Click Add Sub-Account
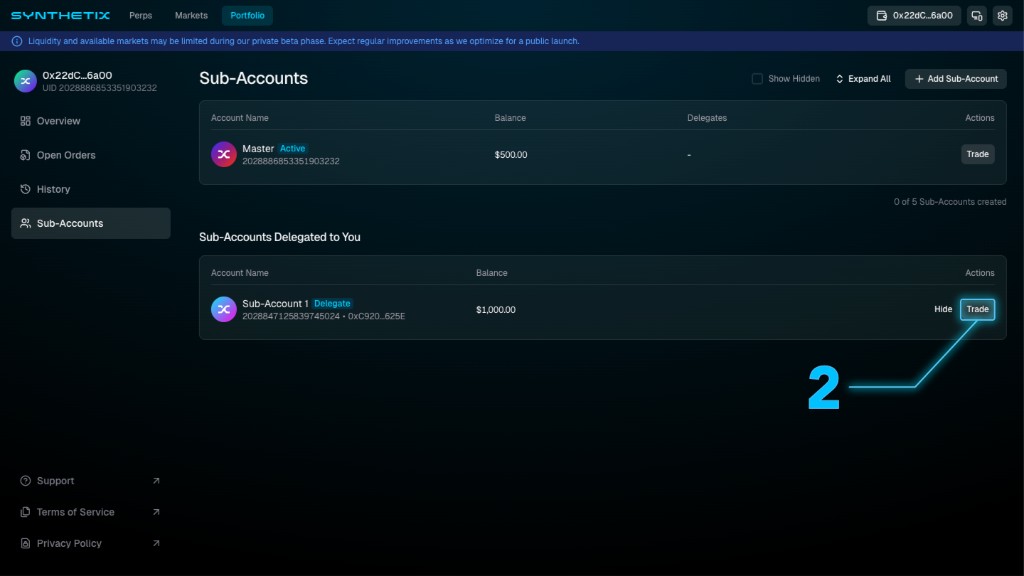Image resolution: width=1024 pixels, height=576 pixels. pos(955,78)
